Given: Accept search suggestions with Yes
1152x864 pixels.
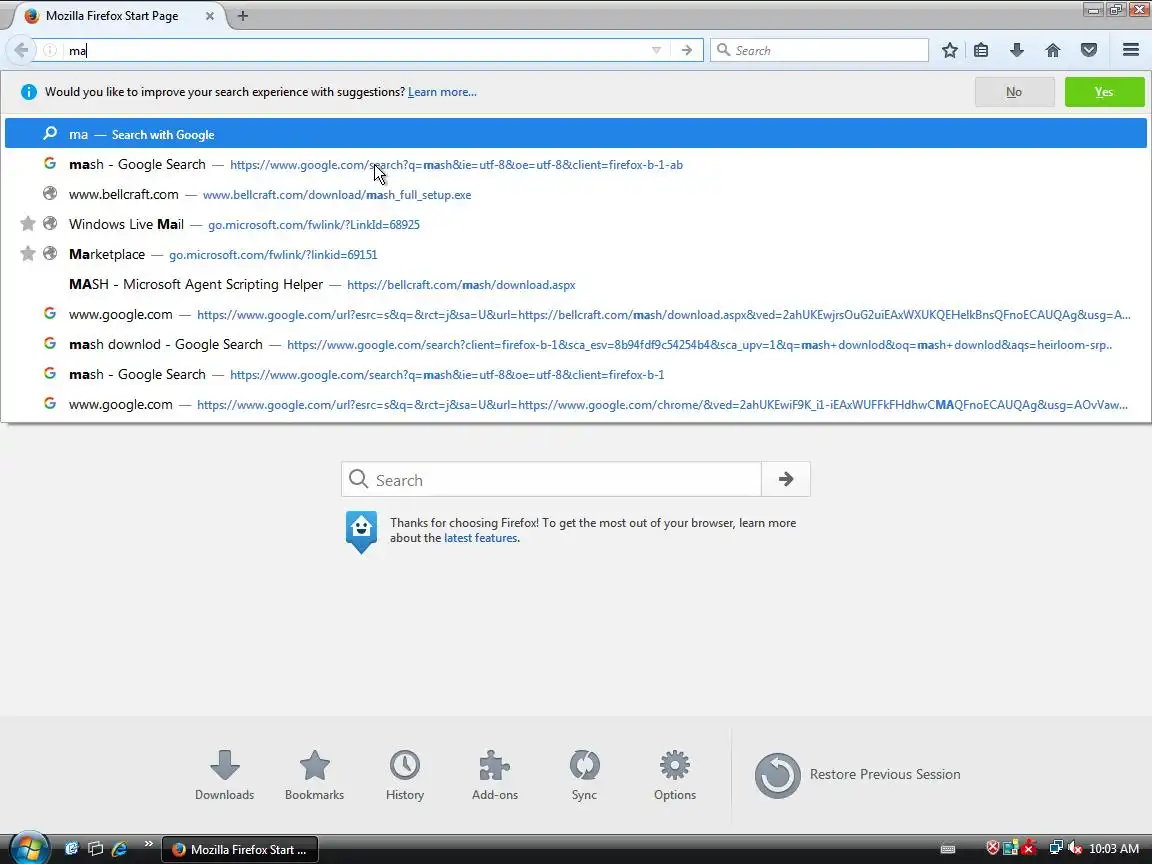Looking at the screenshot, I should (x=1104, y=92).
